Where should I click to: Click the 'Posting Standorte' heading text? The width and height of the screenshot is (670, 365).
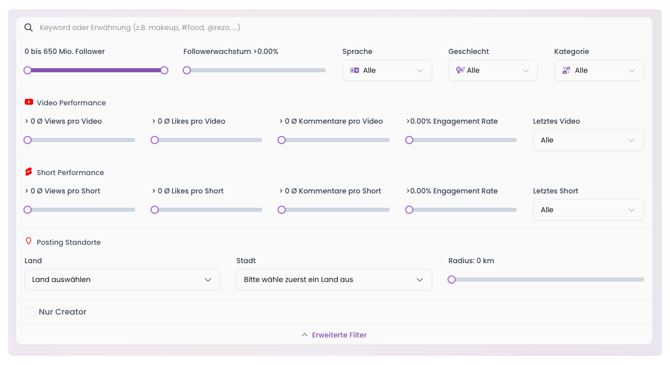tap(69, 242)
